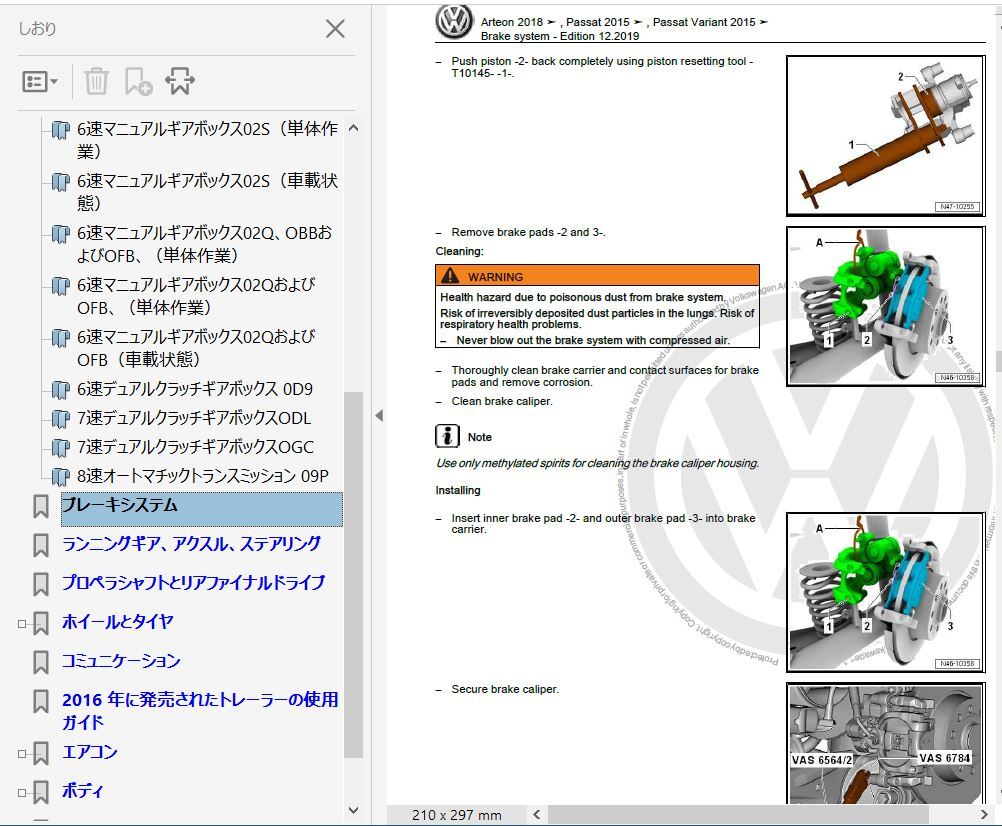Open bookmark 8速オートマチックトランスミッション 09P
1002x826 pixels.
click(x=203, y=476)
